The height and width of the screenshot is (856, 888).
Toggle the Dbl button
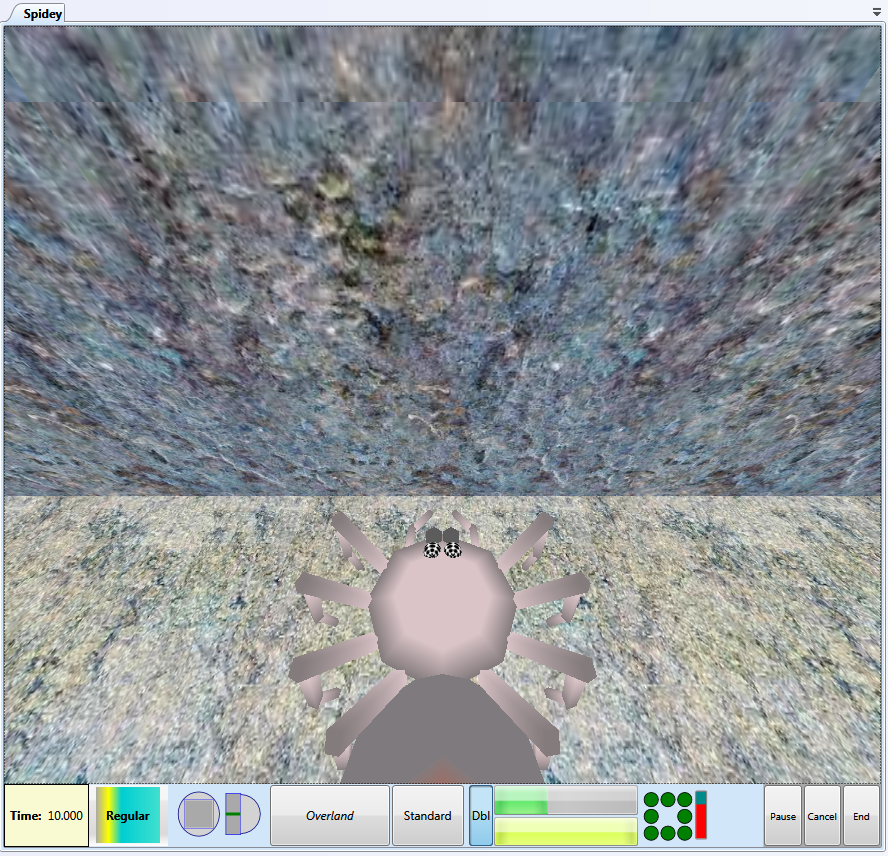tap(481, 816)
